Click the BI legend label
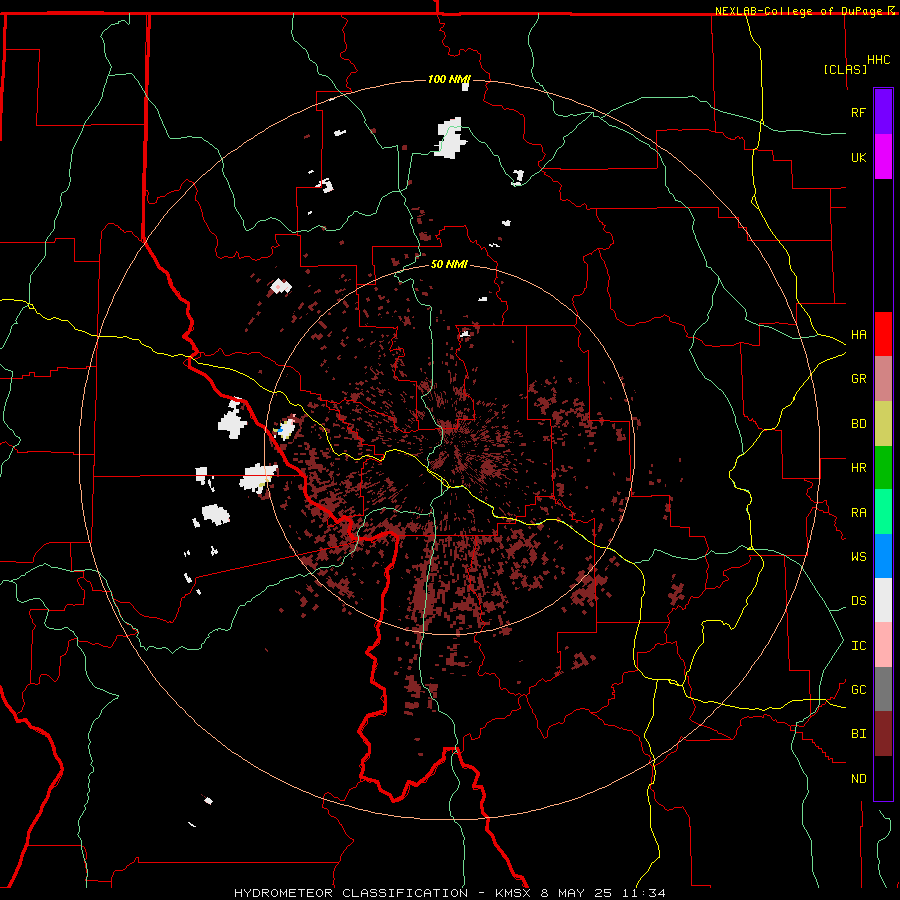 coord(858,734)
